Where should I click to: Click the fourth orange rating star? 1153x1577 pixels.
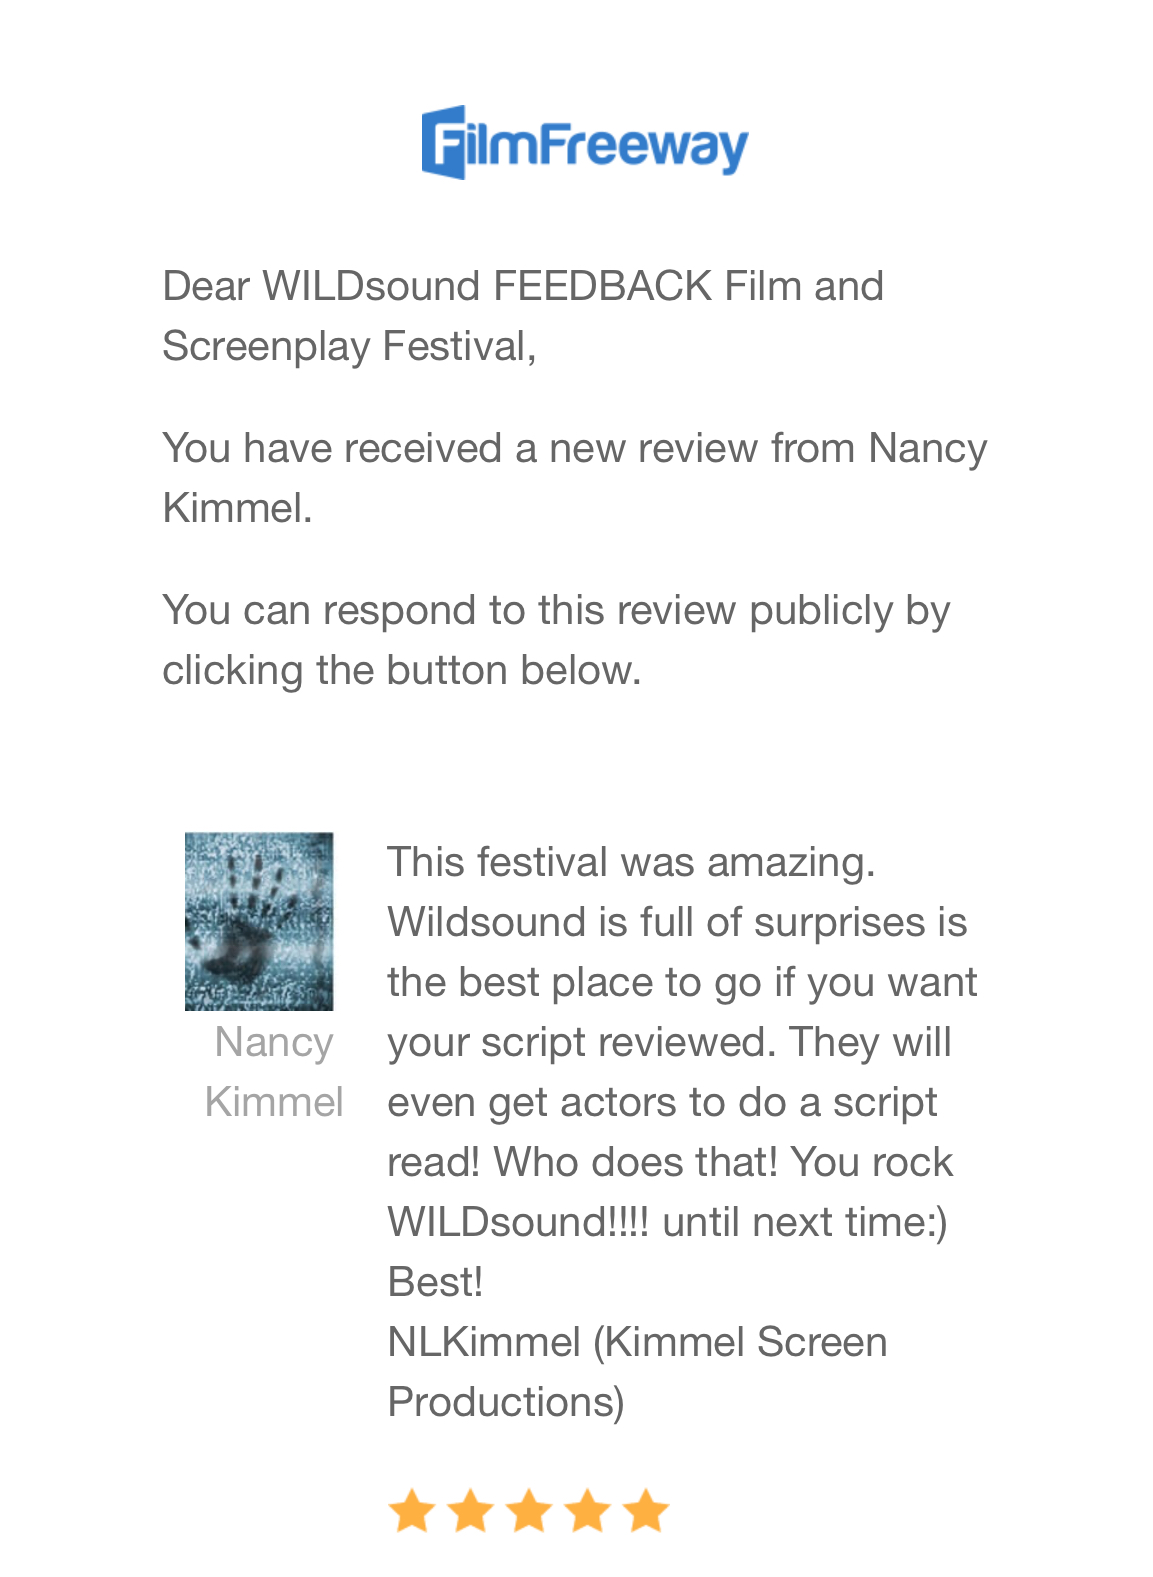pos(588,1510)
